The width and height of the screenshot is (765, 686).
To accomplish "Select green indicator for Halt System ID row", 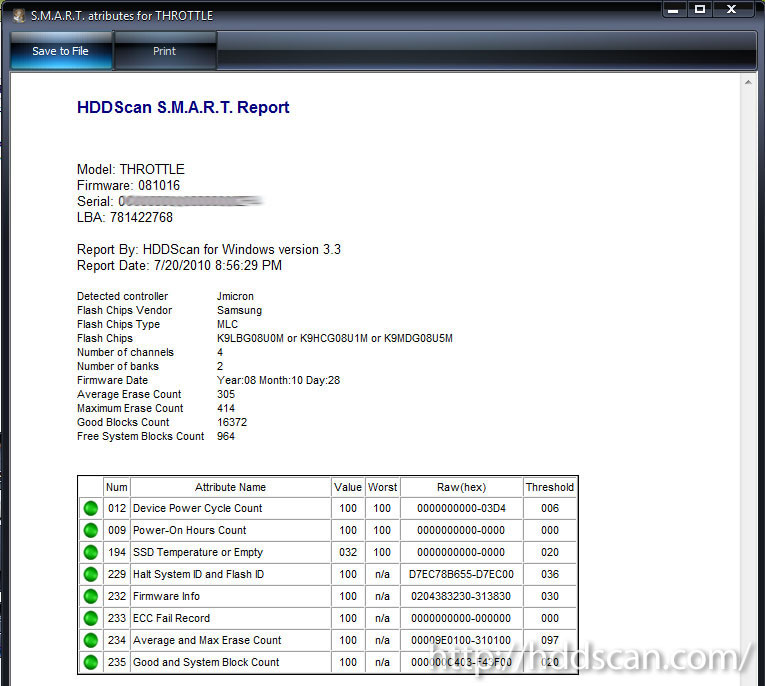I will point(91,574).
